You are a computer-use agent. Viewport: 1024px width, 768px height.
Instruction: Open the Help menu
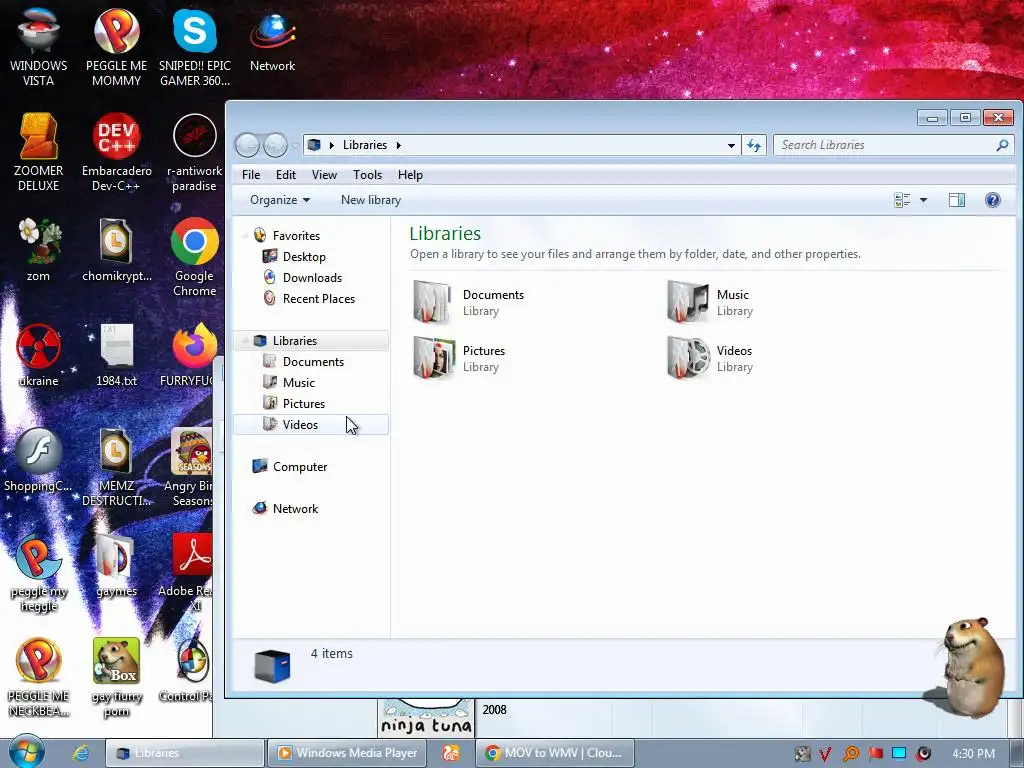[410, 175]
